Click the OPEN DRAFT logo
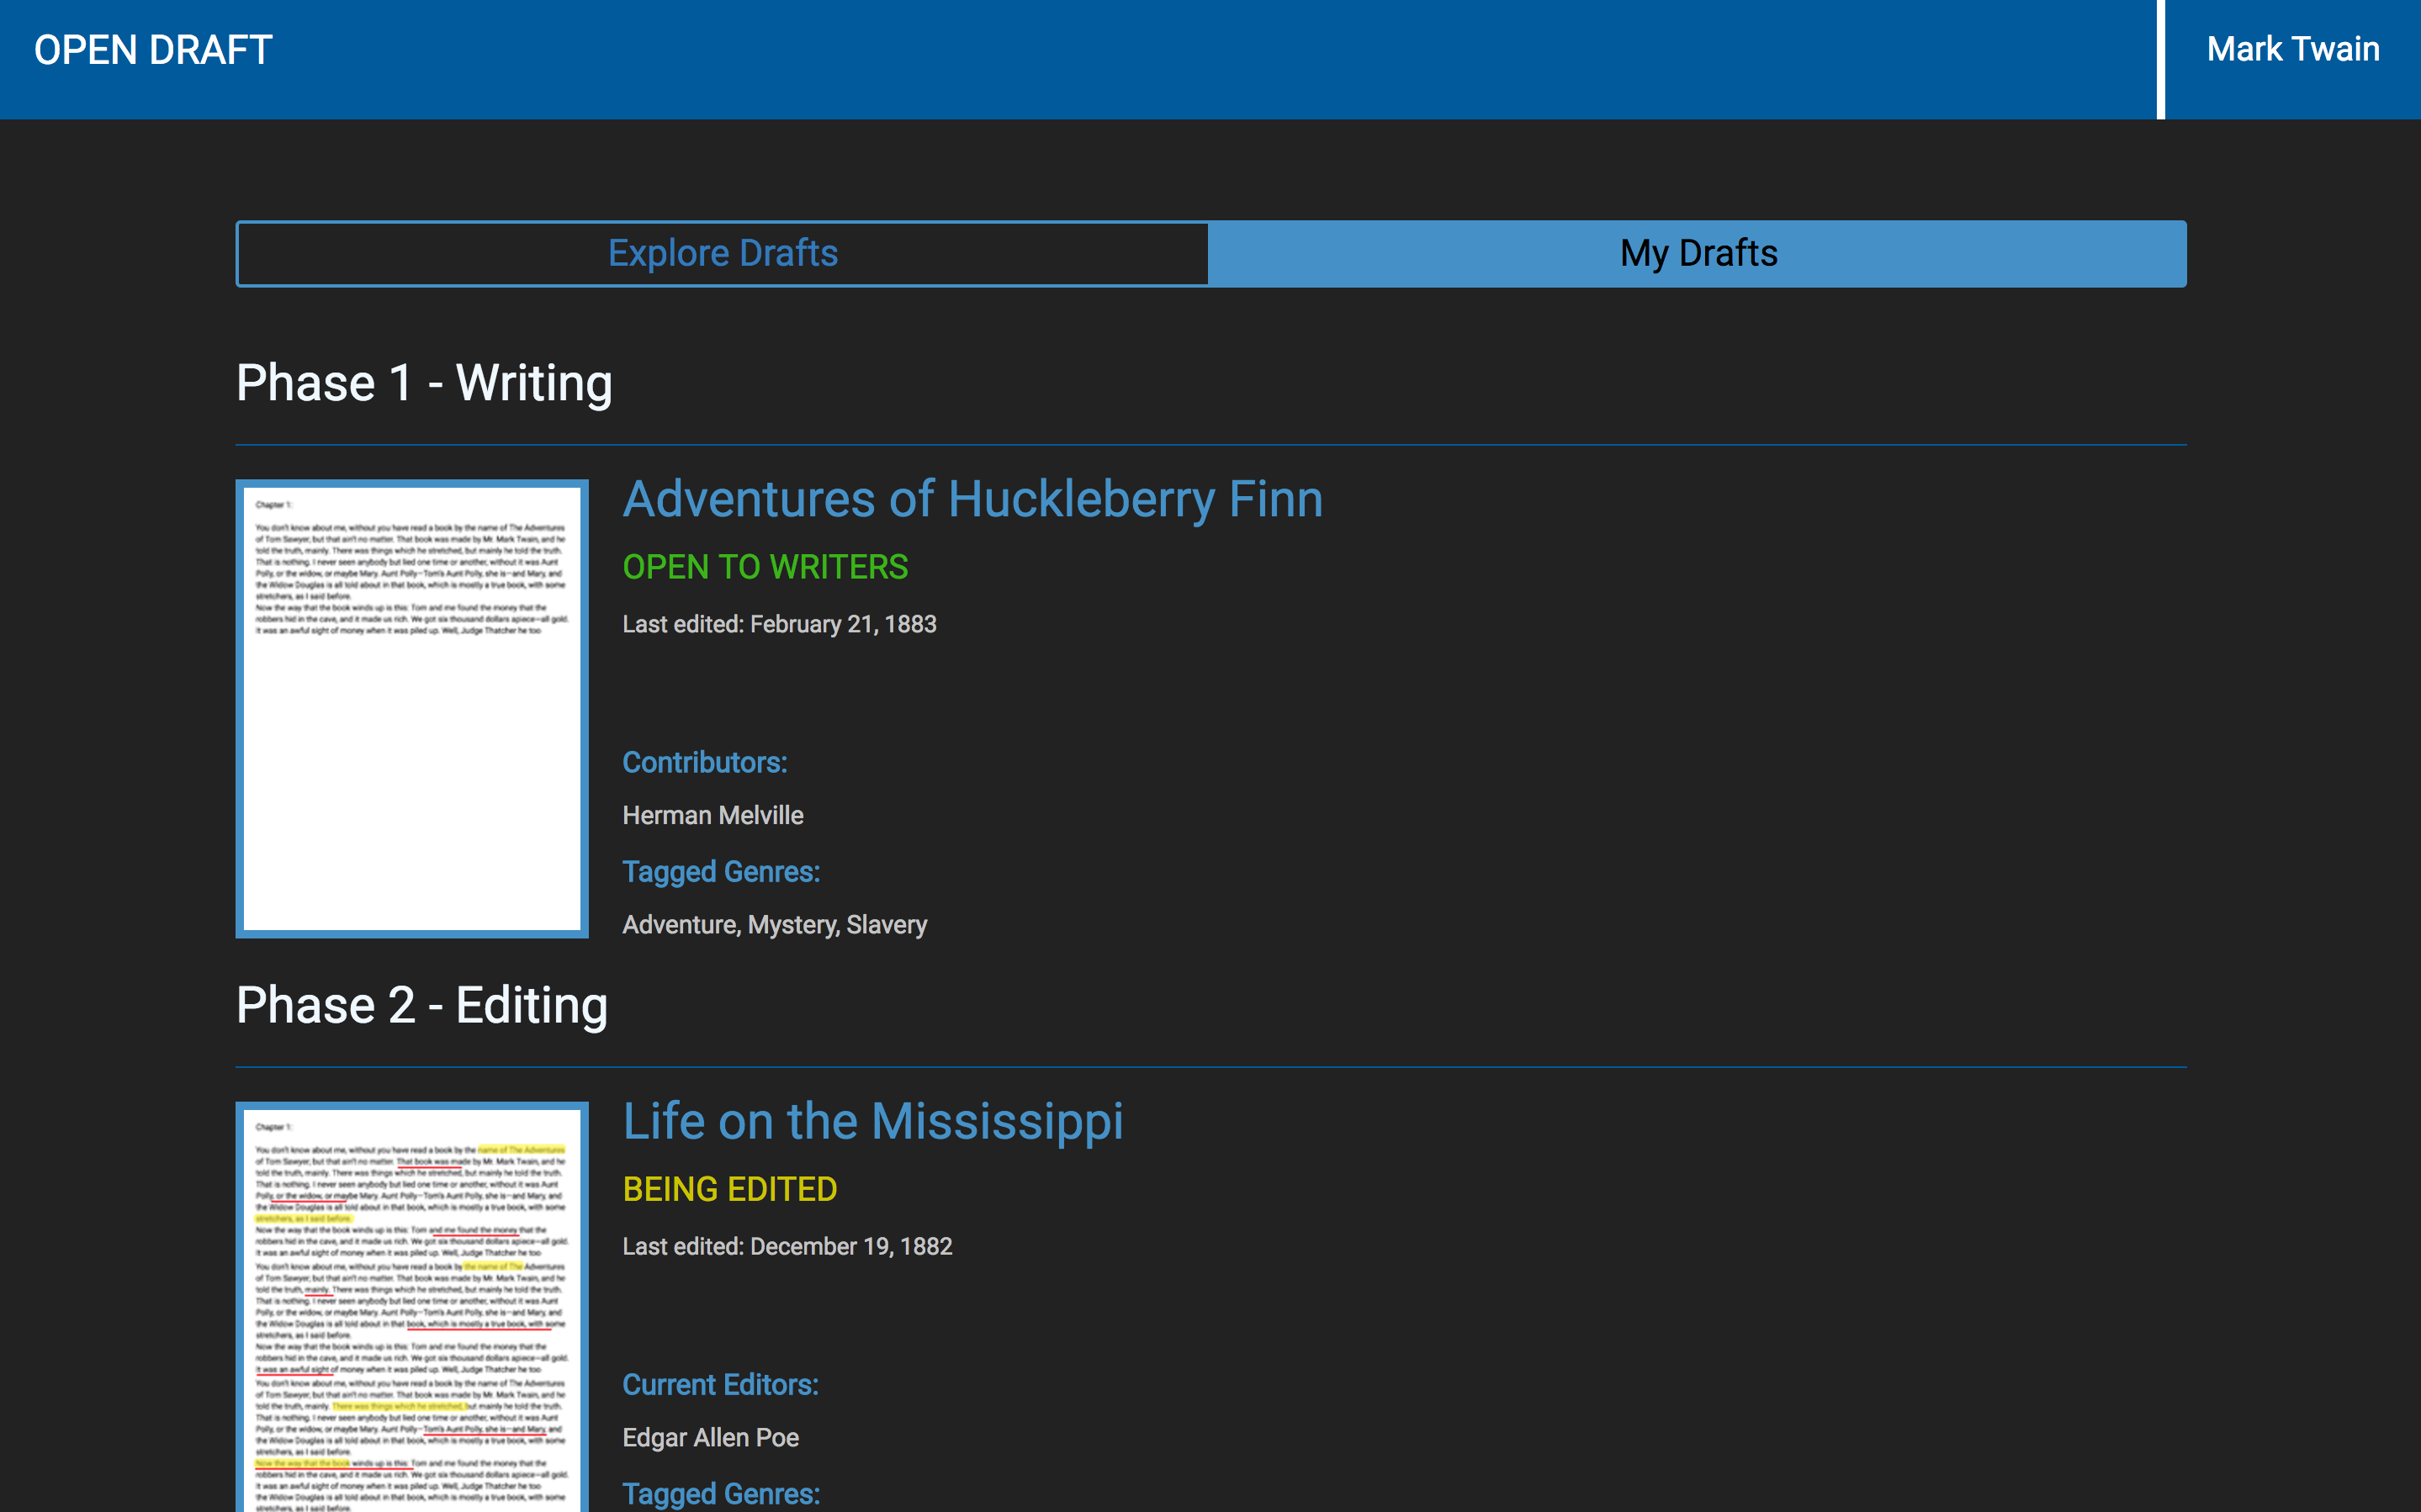2421x1512 pixels. coord(153,50)
